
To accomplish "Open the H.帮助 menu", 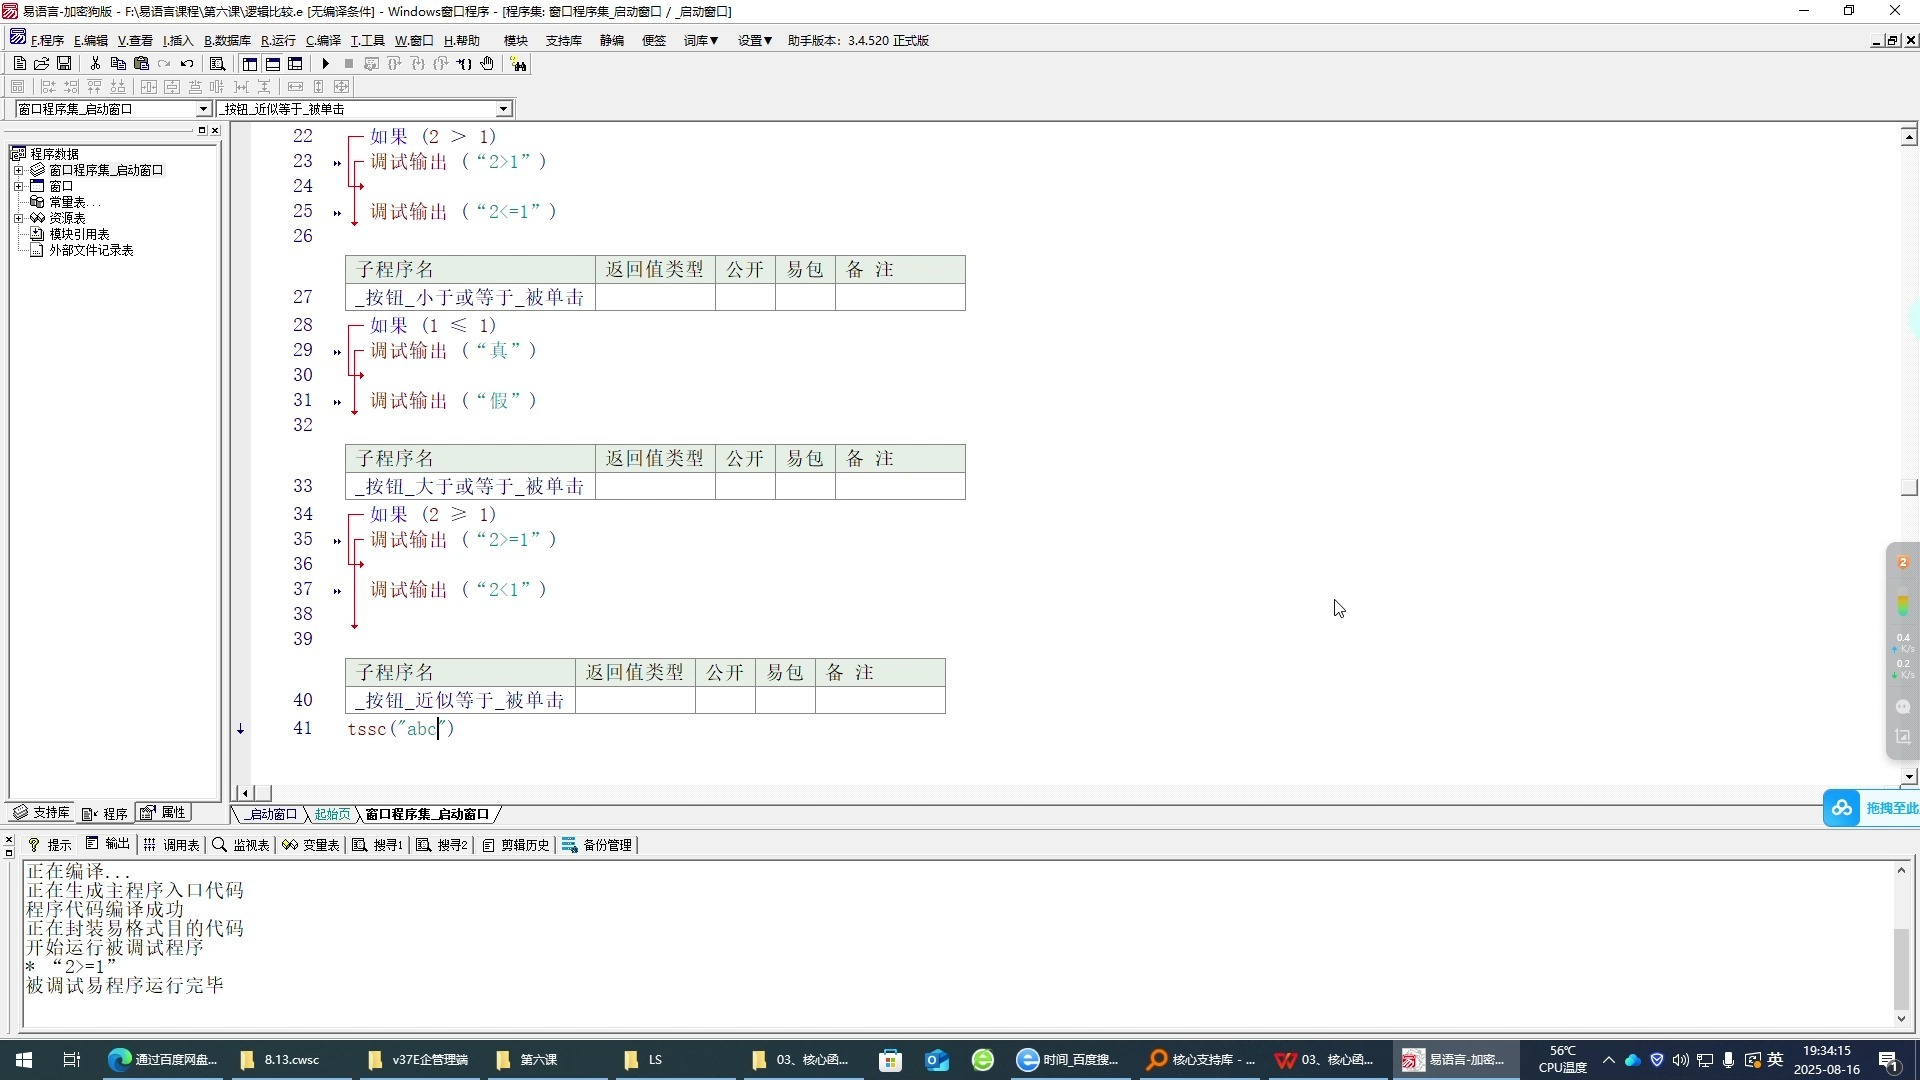I will tap(462, 40).
